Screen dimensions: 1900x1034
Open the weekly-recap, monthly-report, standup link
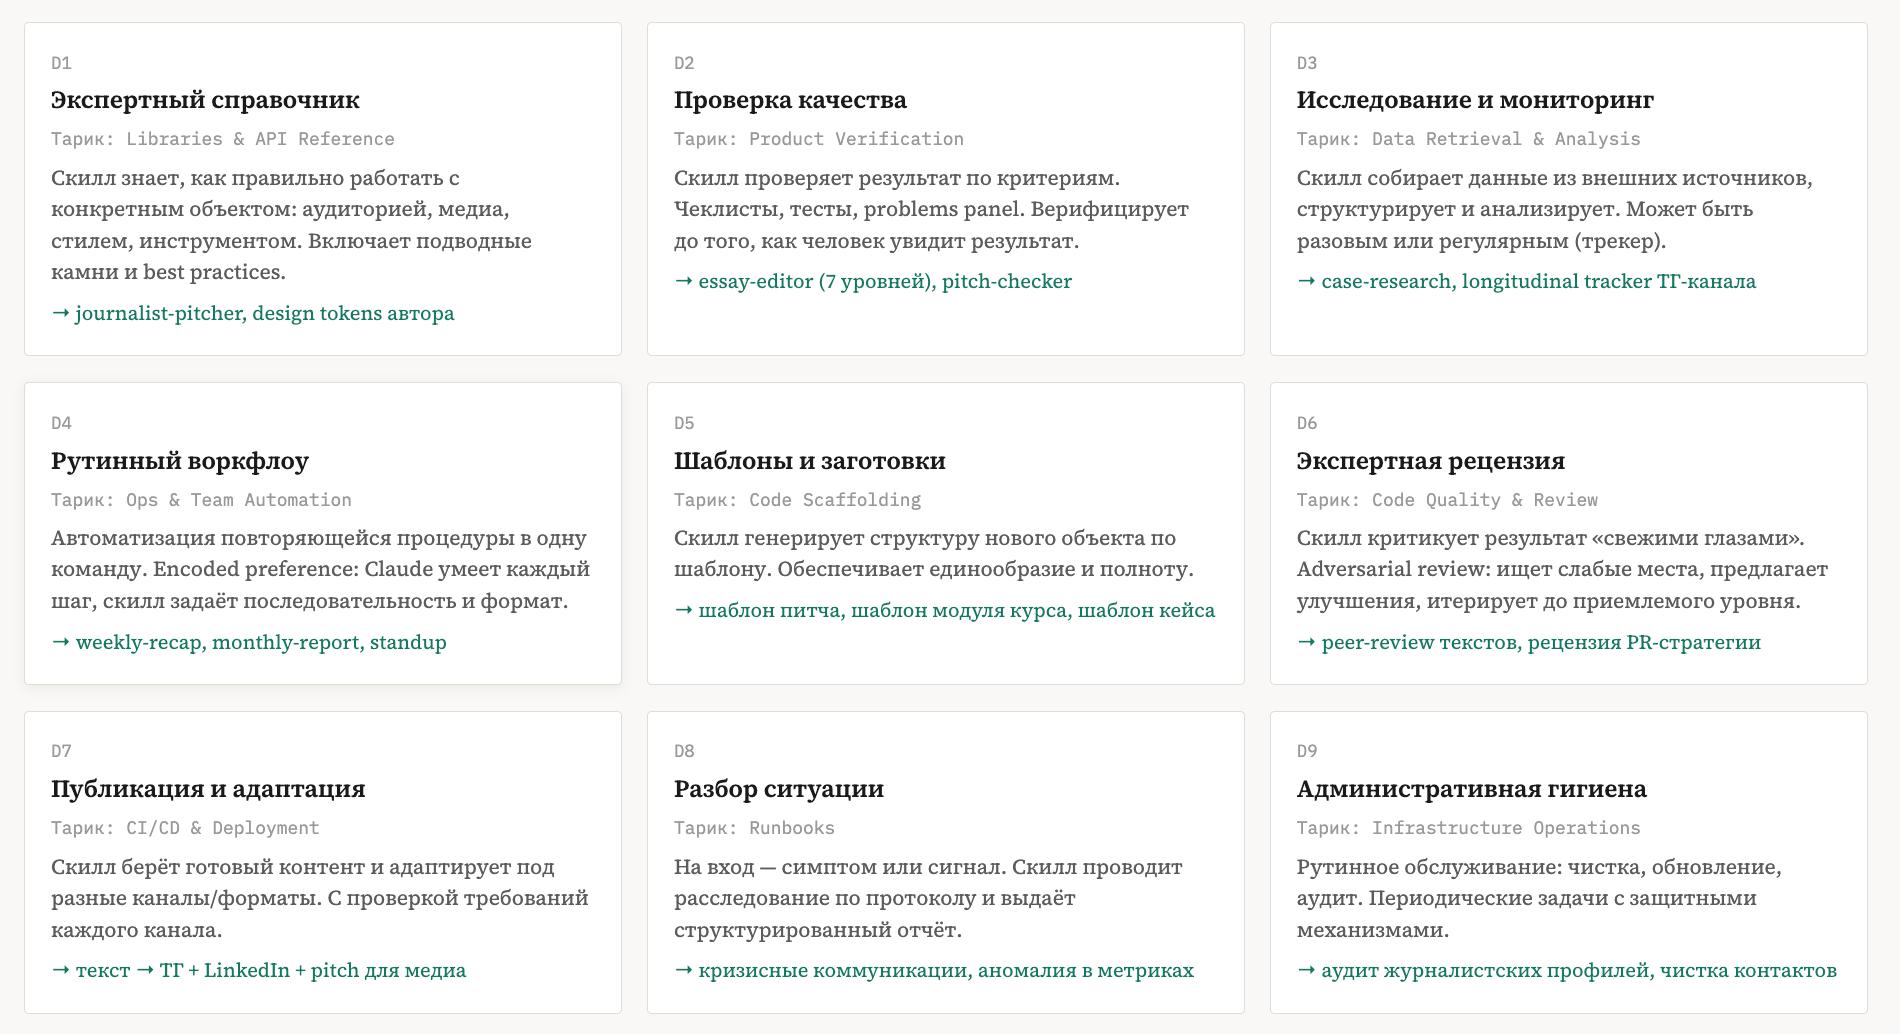coord(249,642)
